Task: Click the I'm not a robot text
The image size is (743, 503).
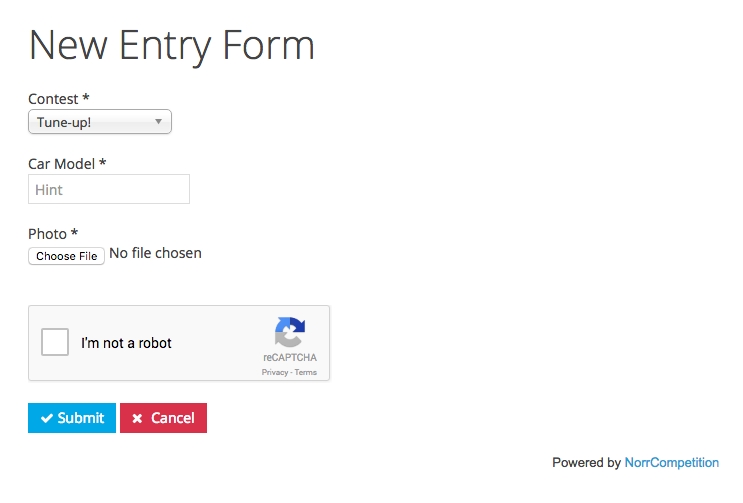Action: coord(126,343)
